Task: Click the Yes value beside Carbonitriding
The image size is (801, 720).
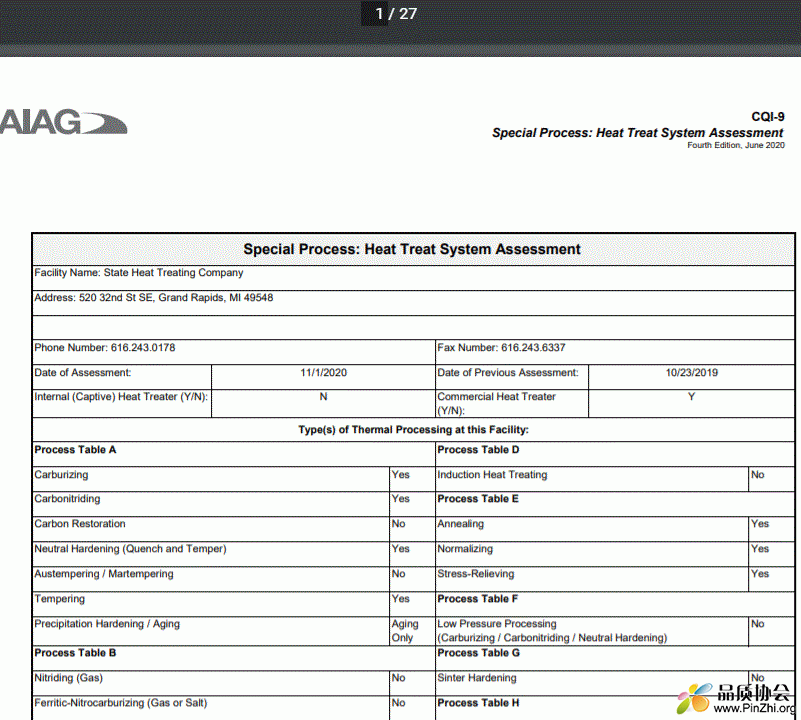Action: click(x=400, y=499)
